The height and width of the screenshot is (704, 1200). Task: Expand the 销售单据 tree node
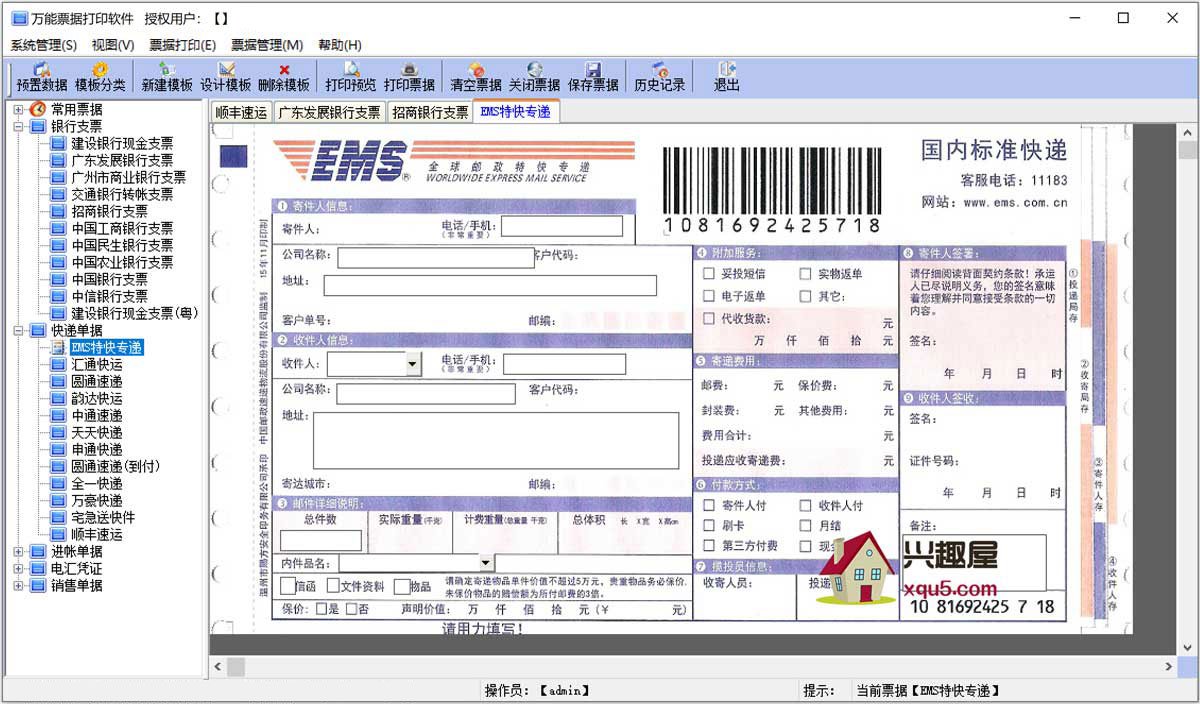click(18, 586)
